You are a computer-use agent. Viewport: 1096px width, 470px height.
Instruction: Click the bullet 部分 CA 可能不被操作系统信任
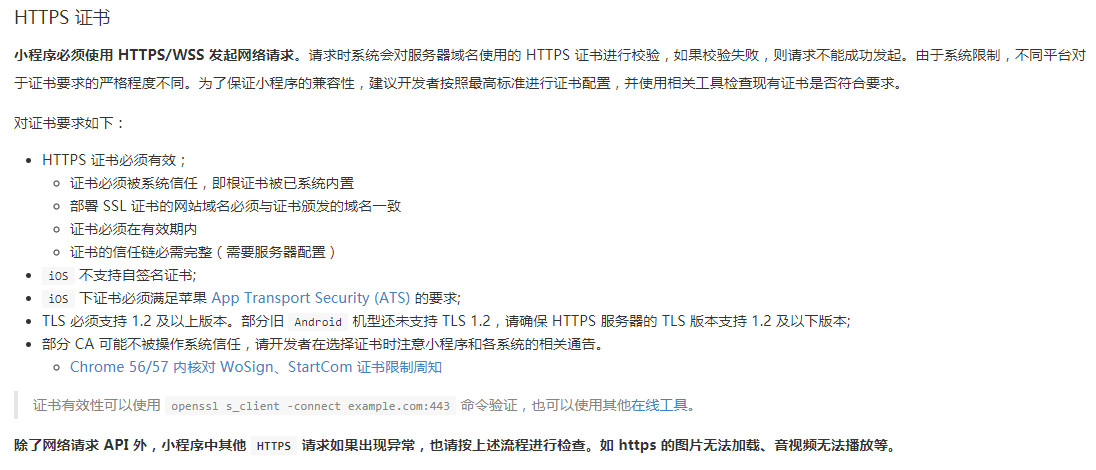tap(323, 343)
